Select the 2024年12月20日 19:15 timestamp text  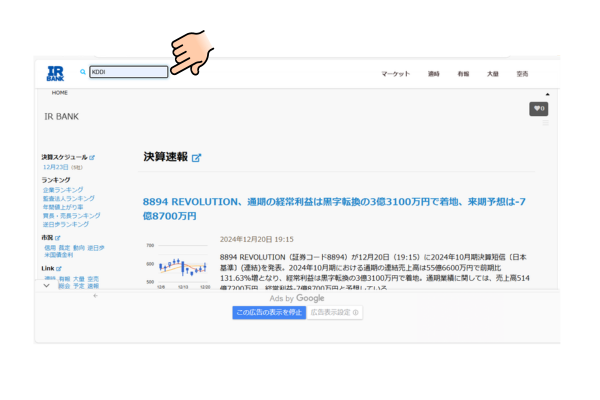coord(256,239)
